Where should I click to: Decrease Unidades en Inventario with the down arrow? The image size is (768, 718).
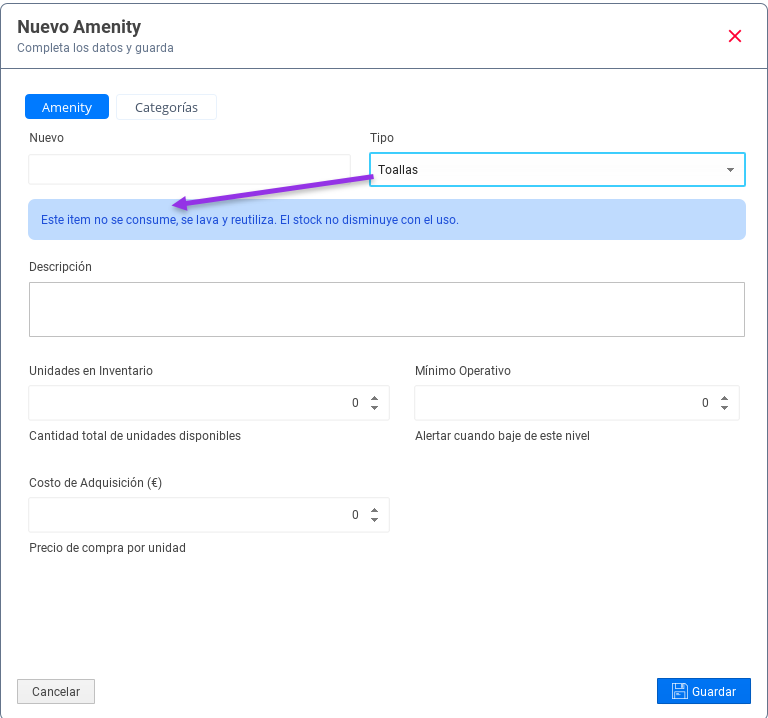pos(374,408)
